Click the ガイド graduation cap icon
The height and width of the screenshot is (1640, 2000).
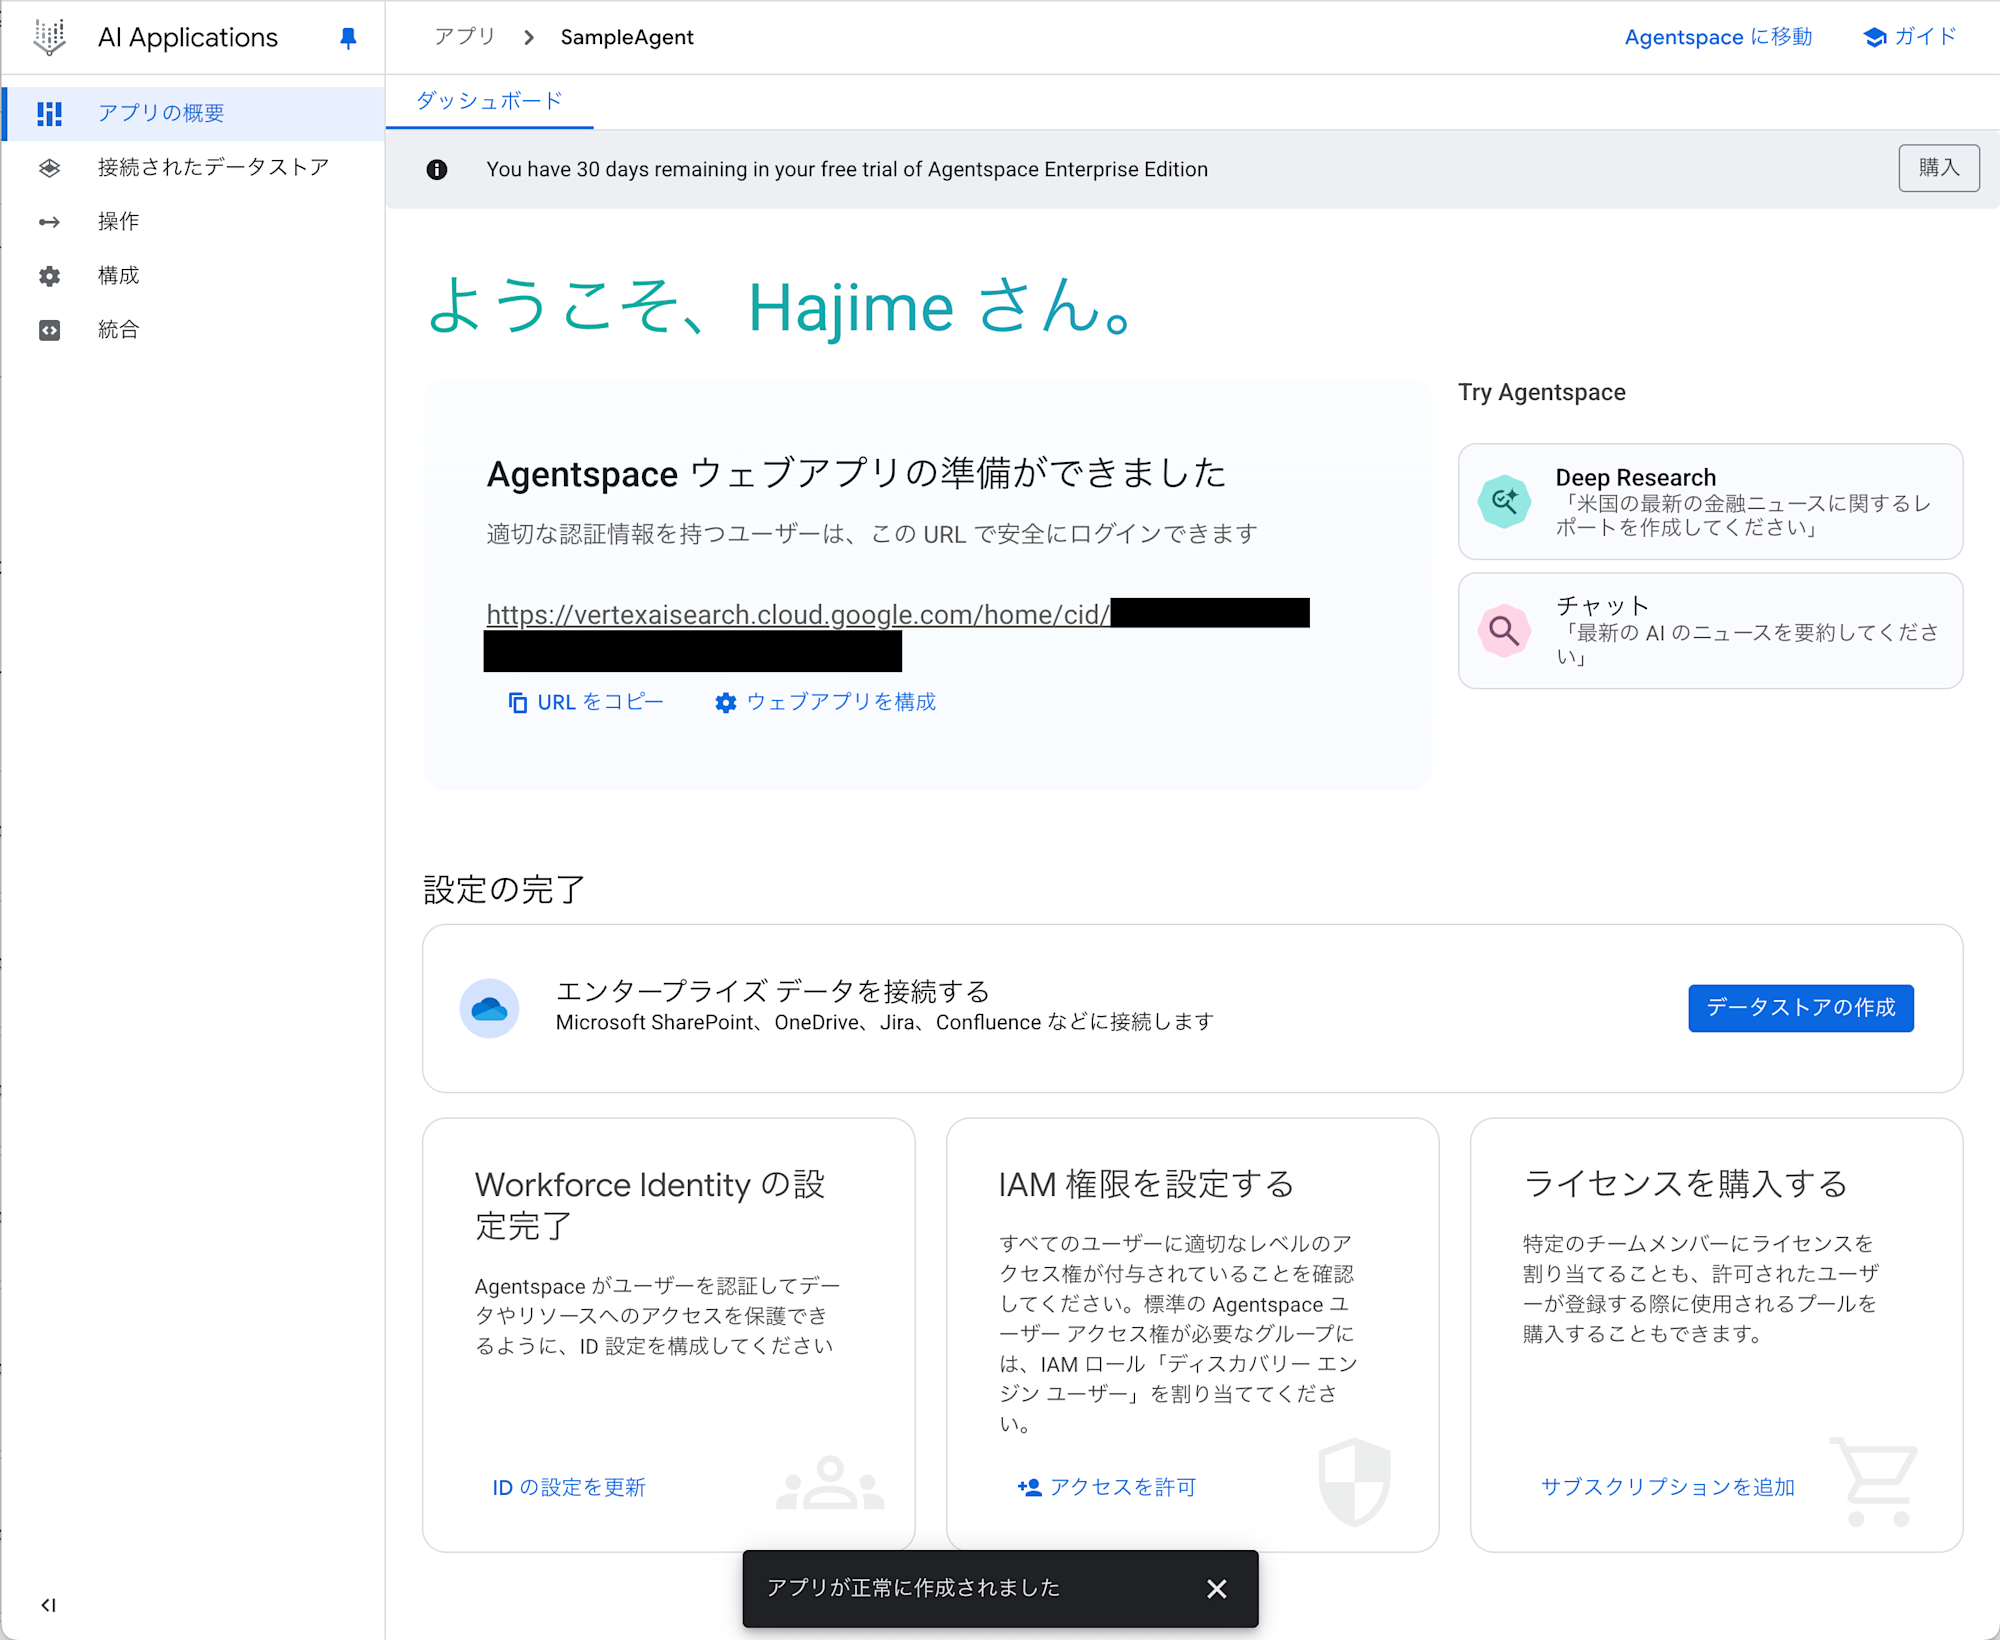[1875, 37]
